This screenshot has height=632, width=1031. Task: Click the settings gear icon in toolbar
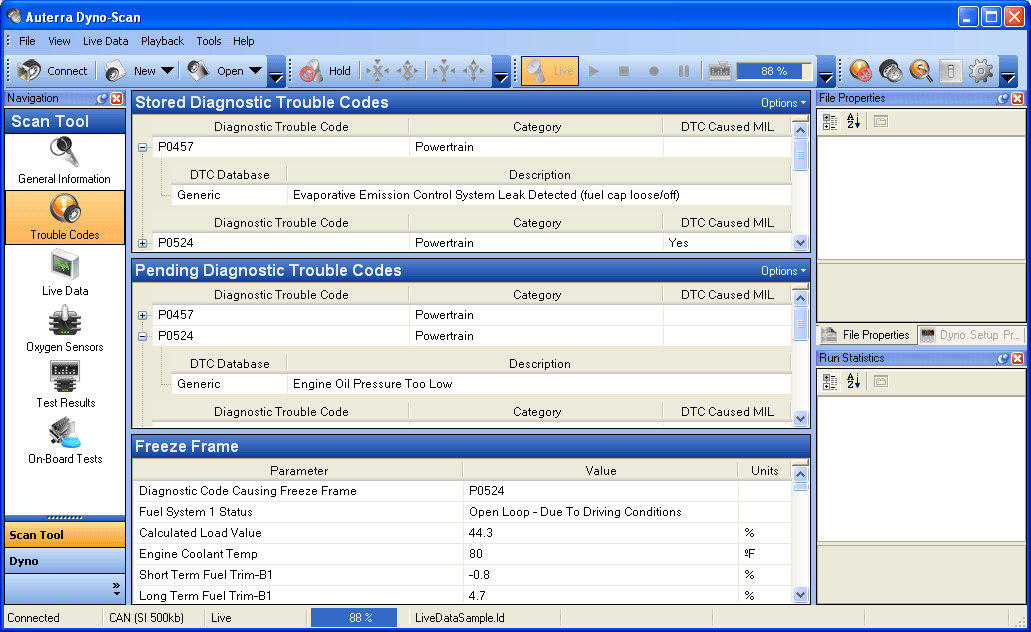[x=981, y=71]
